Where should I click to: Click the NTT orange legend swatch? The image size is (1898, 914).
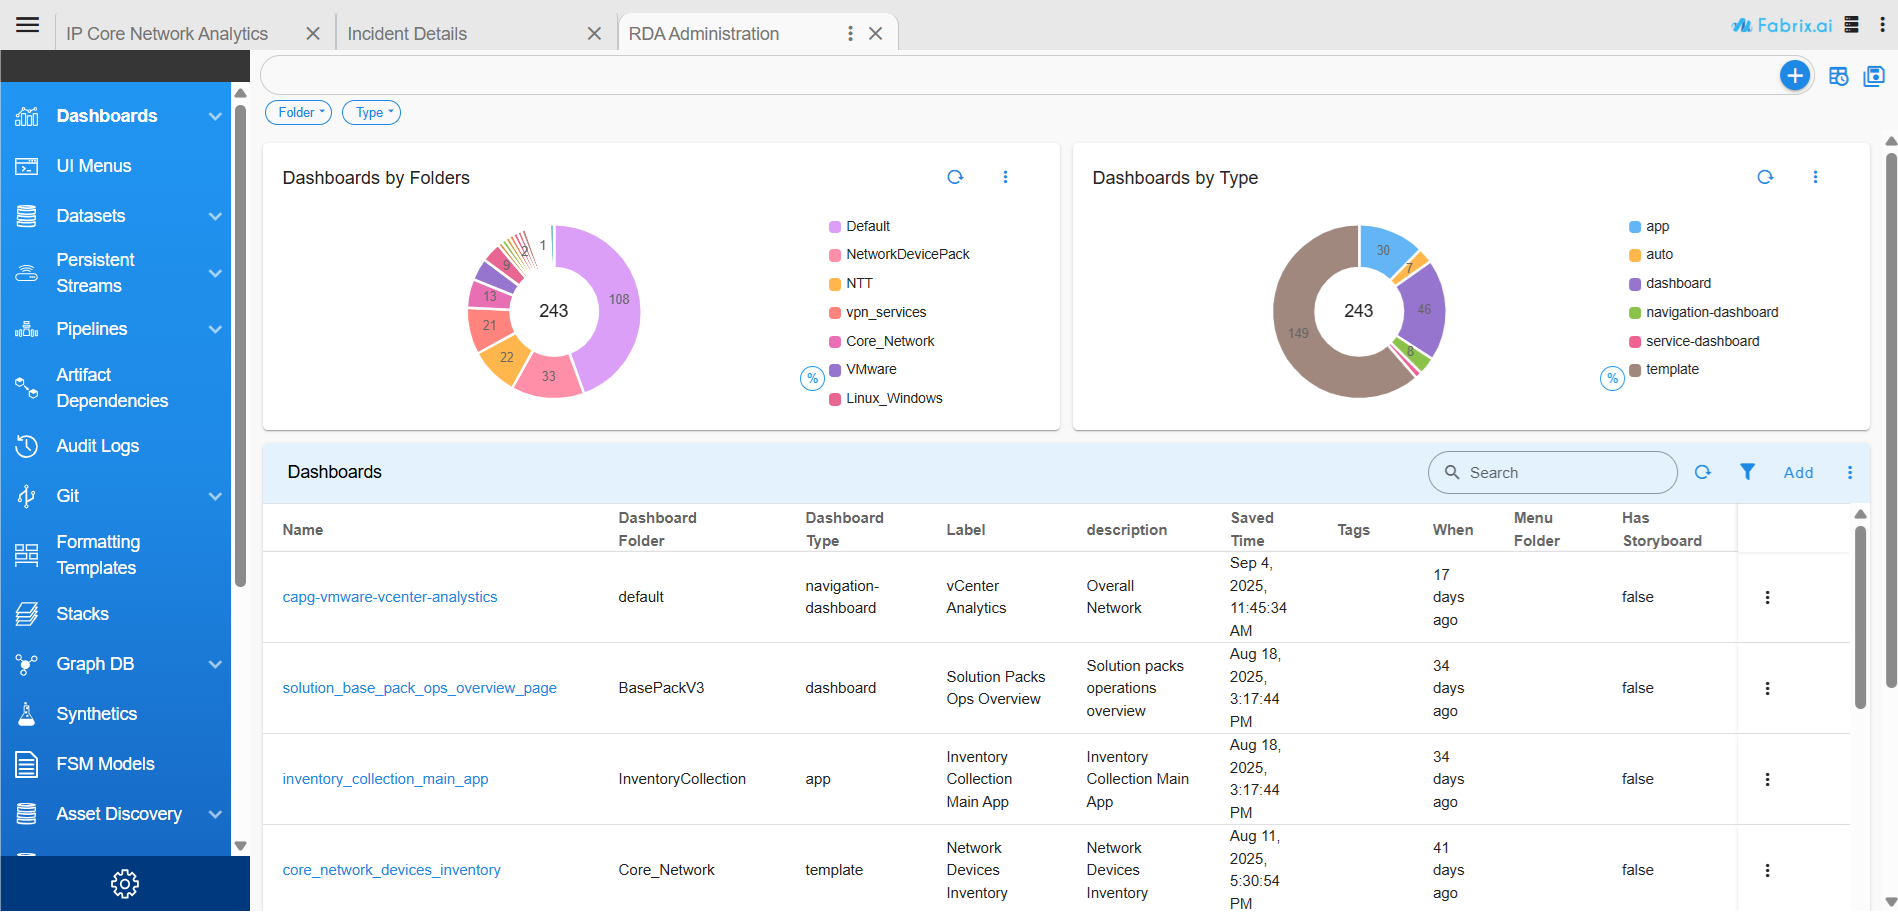pyautogui.click(x=835, y=284)
